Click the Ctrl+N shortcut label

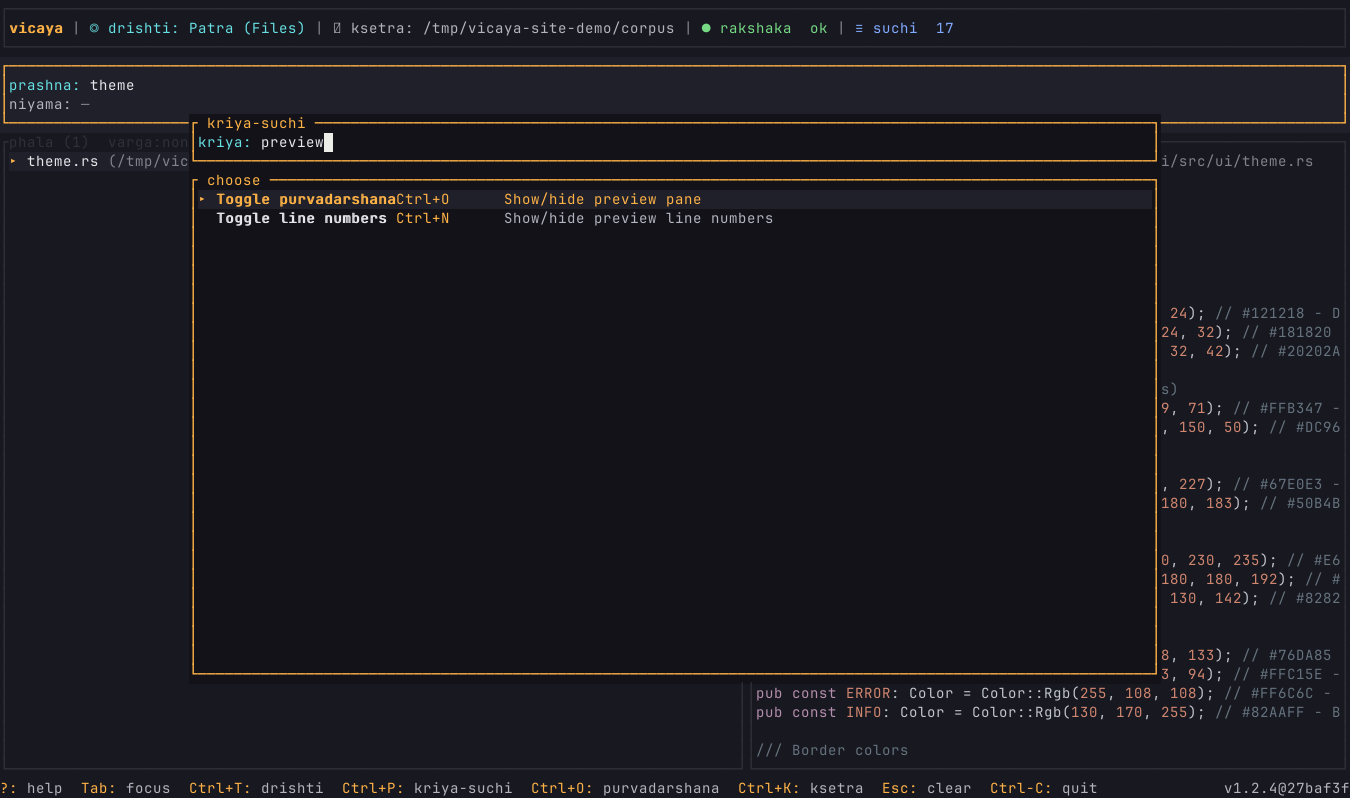point(423,218)
